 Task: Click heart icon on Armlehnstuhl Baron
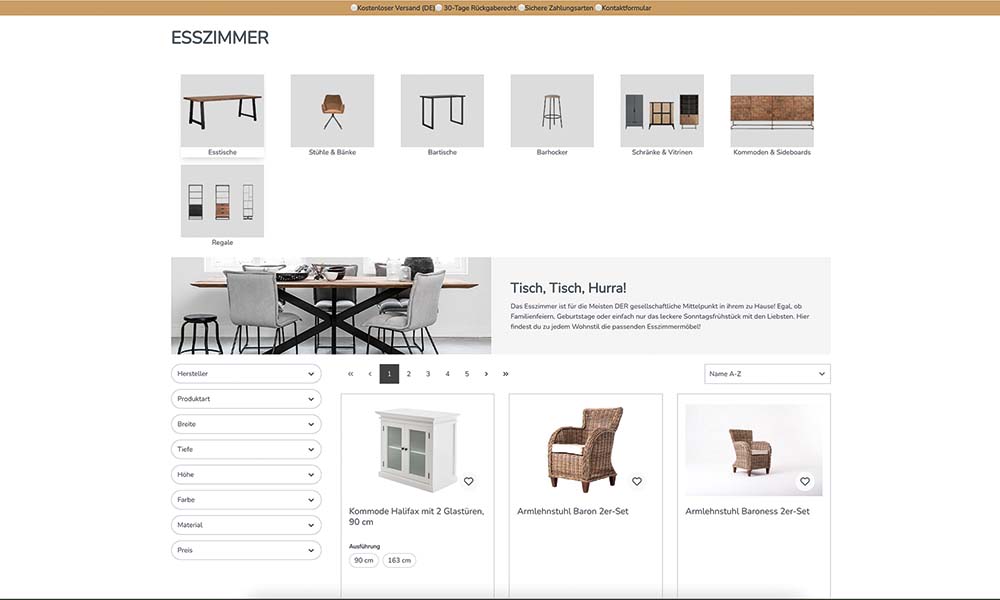point(636,481)
